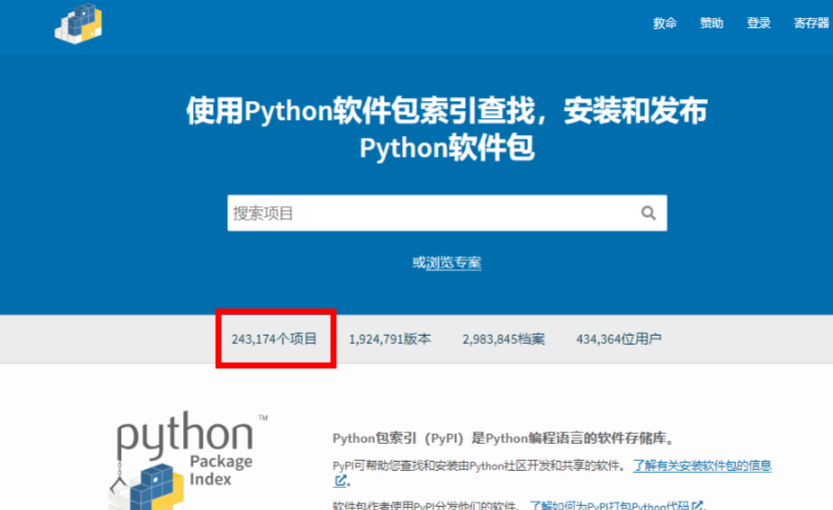Open the 救命 help menu item
The width and height of the screenshot is (833, 510).
[x=665, y=23]
